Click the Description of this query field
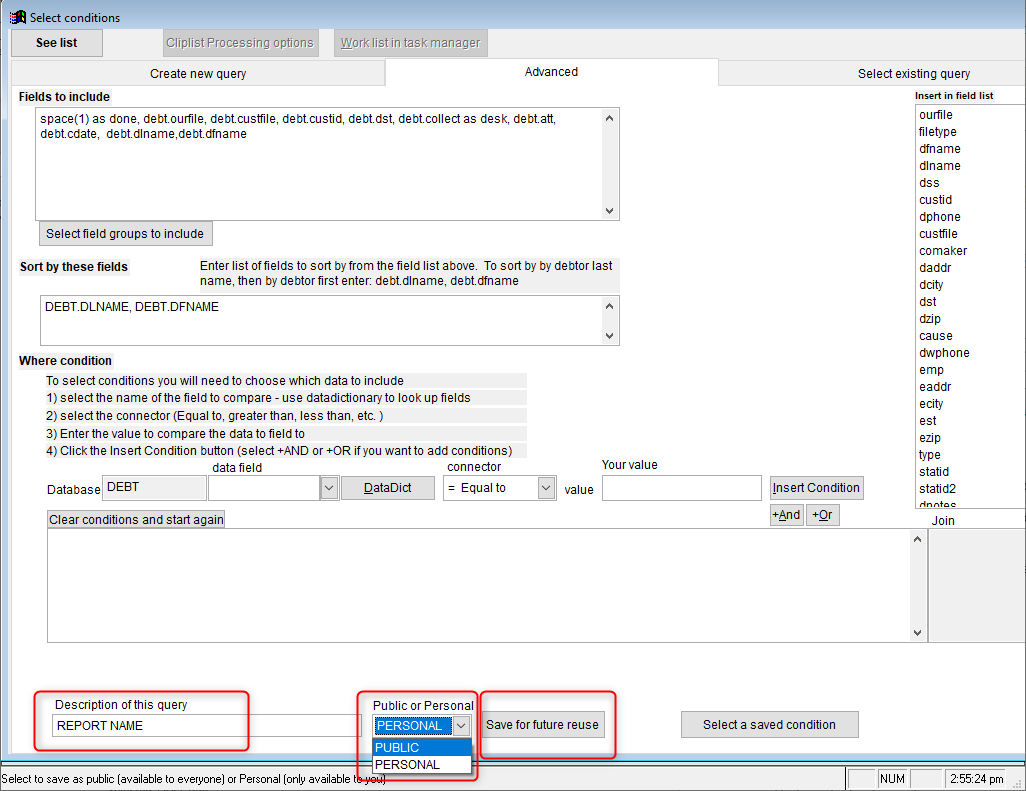This screenshot has height=791, width=1026. coord(206,726)
